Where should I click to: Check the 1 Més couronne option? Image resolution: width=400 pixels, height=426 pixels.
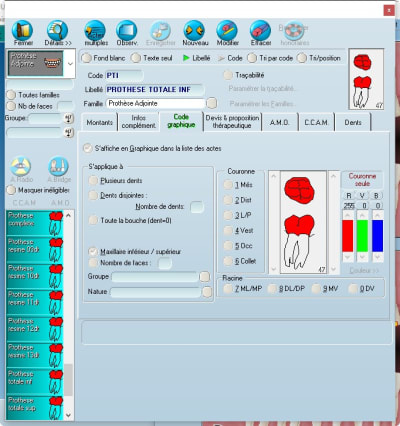point(228,184)
